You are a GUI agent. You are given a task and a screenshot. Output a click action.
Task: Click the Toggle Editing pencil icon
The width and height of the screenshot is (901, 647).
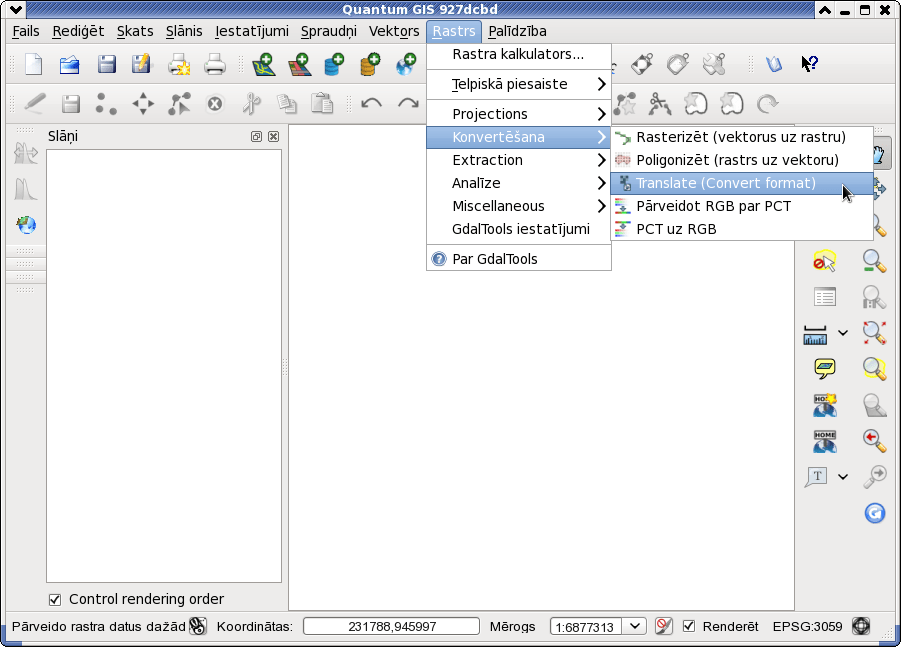click(x=34, y=104)
